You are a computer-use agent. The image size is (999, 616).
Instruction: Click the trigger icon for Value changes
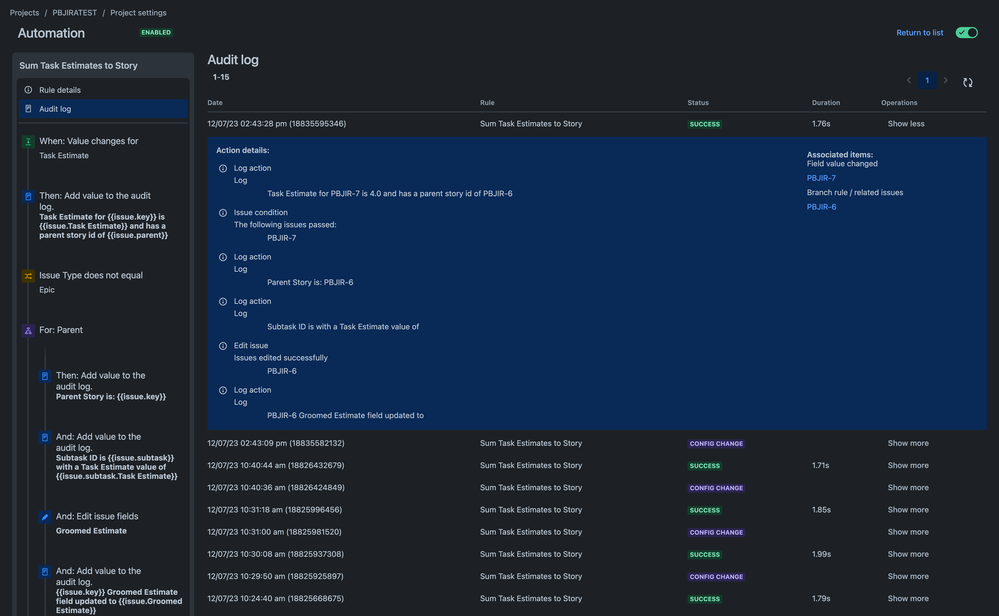28,141
